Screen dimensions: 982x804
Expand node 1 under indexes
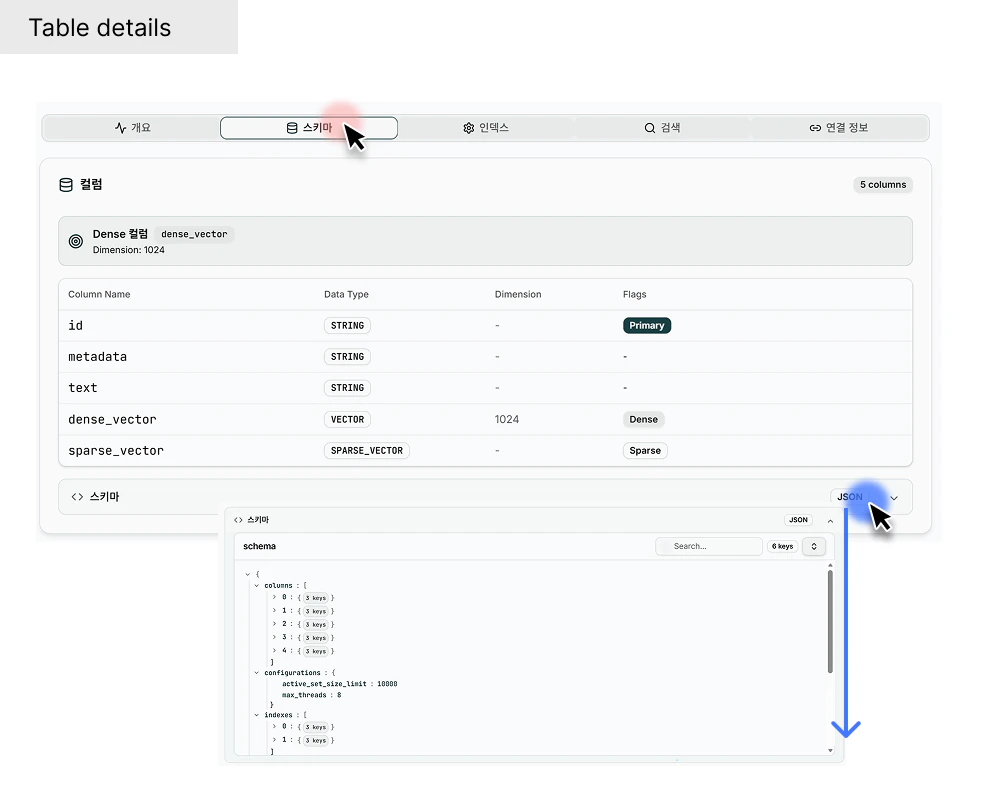coord(273,740)
